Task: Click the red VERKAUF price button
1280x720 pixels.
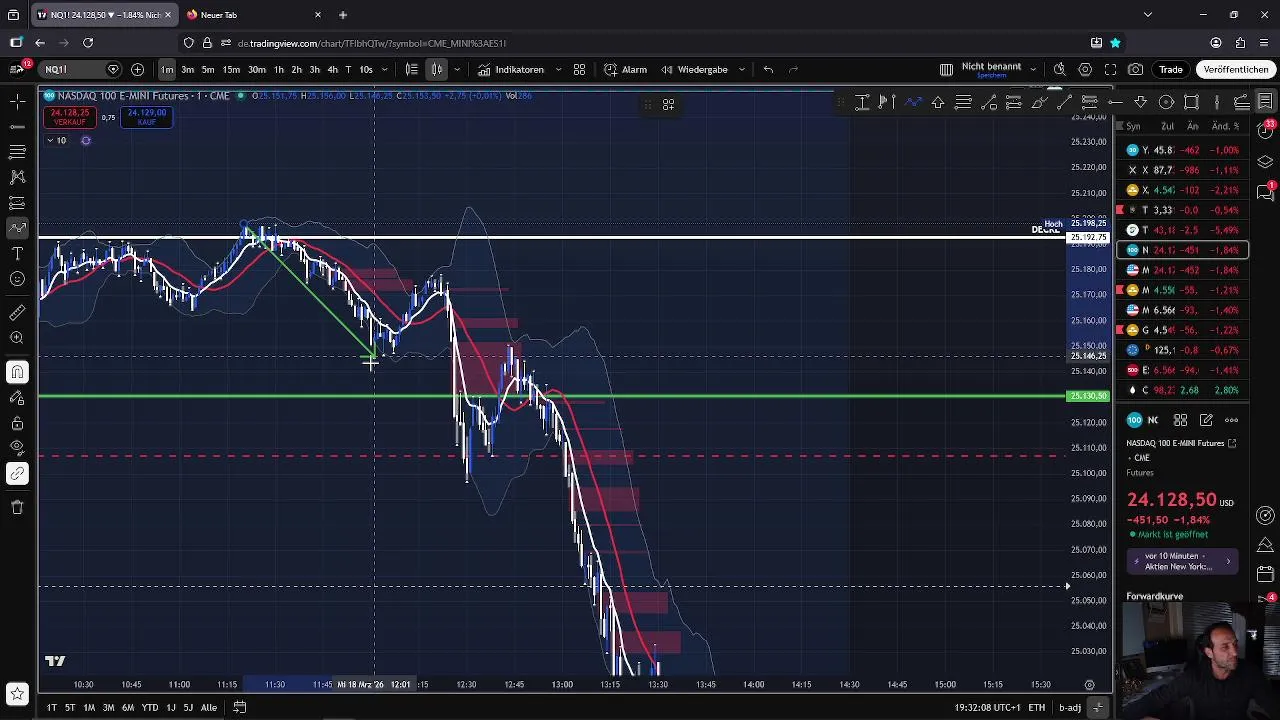Action: click(x=69, y=117)
